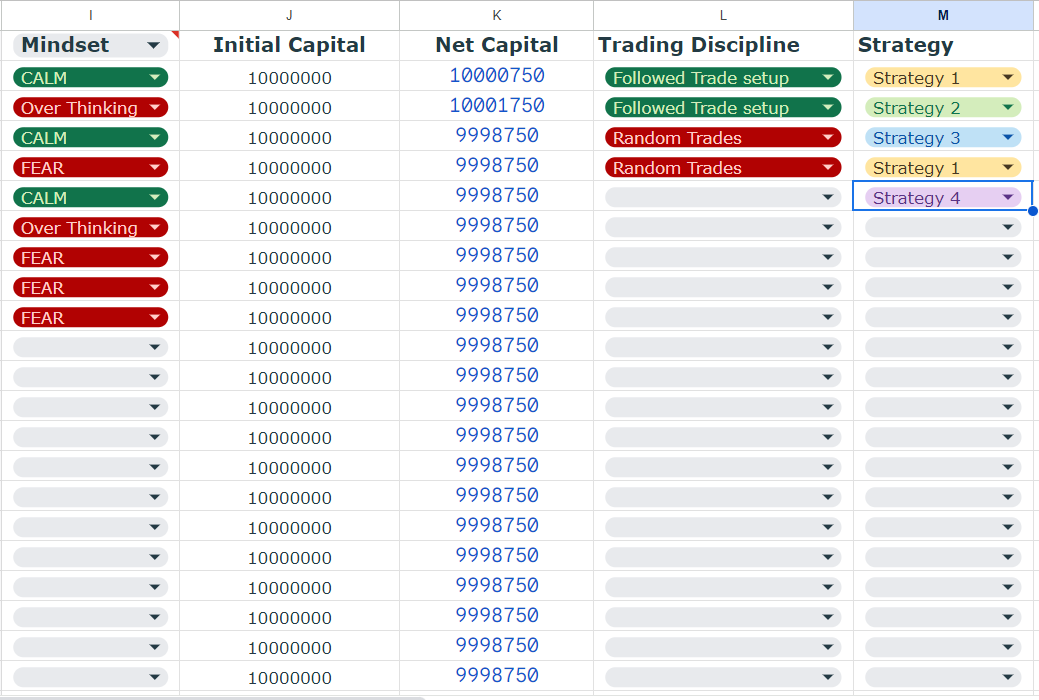This screenshot has height=700, width=1039.
Task: Open the CALM dropdown in first data row
Action: pos(90,78)
